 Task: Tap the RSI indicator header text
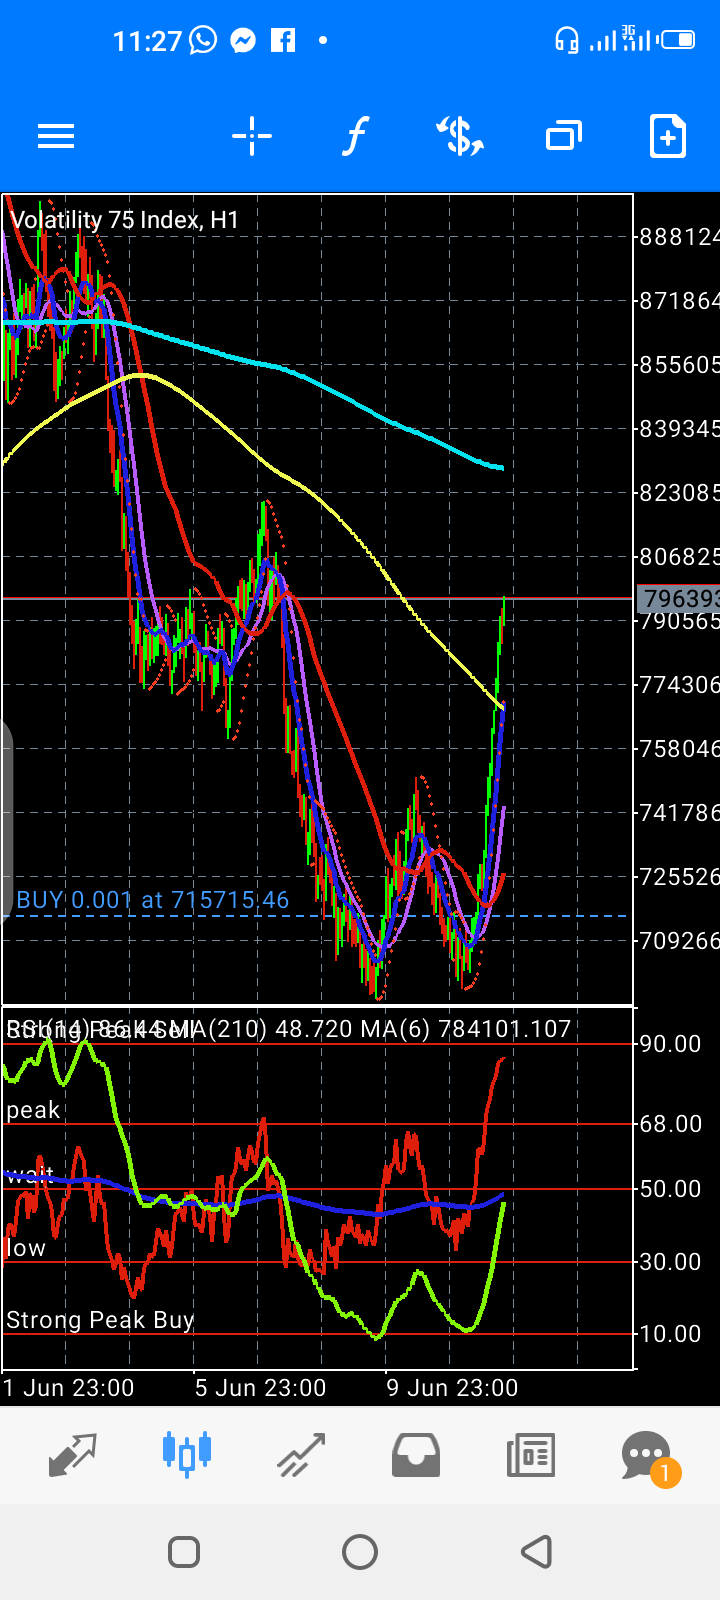pos(288,1029)
